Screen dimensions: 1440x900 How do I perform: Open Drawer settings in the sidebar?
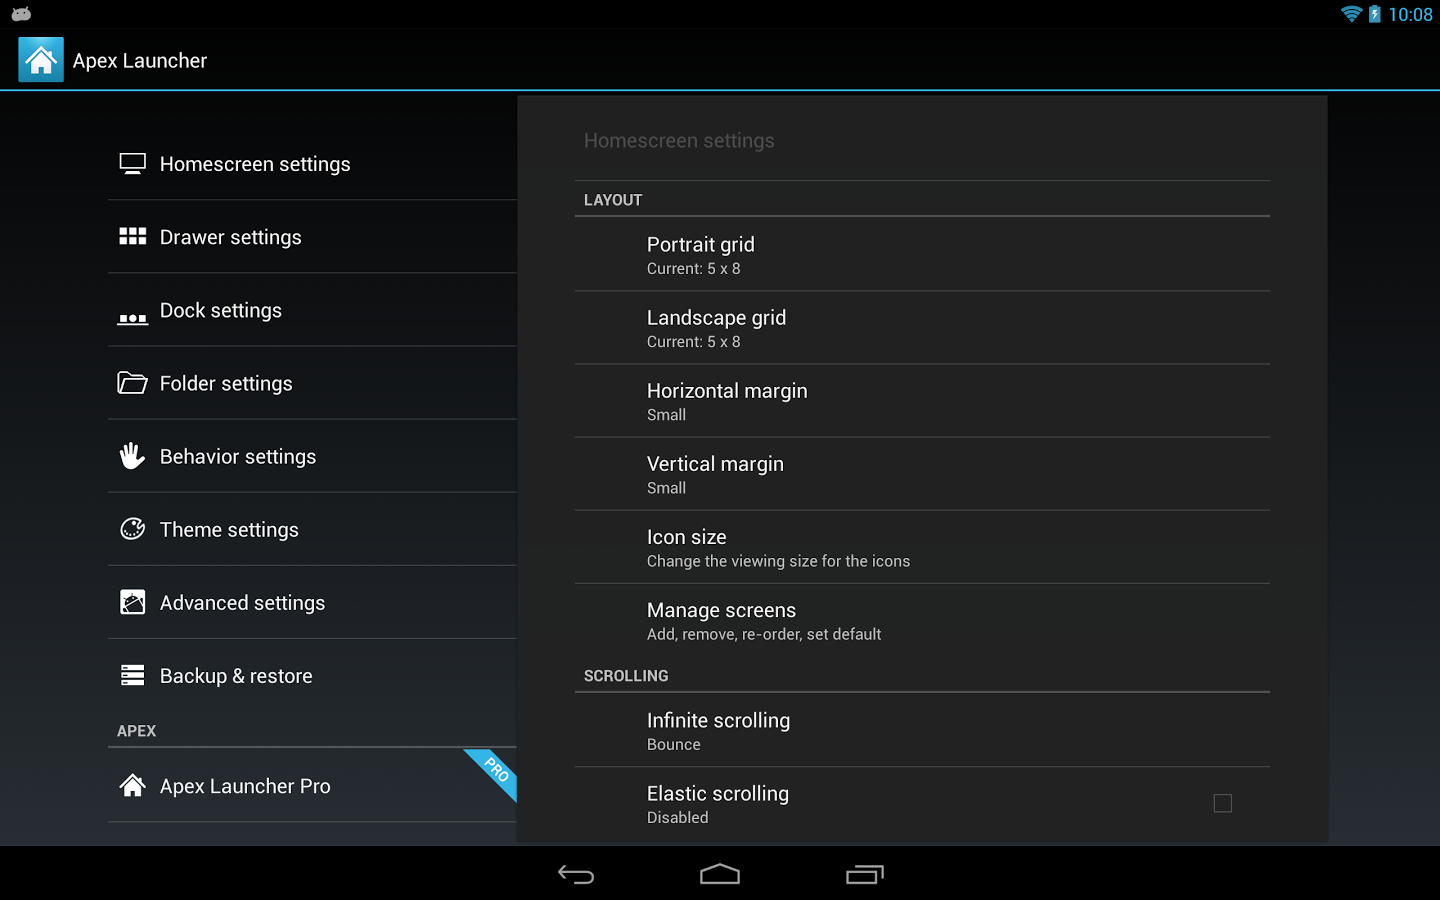point(312,237)
